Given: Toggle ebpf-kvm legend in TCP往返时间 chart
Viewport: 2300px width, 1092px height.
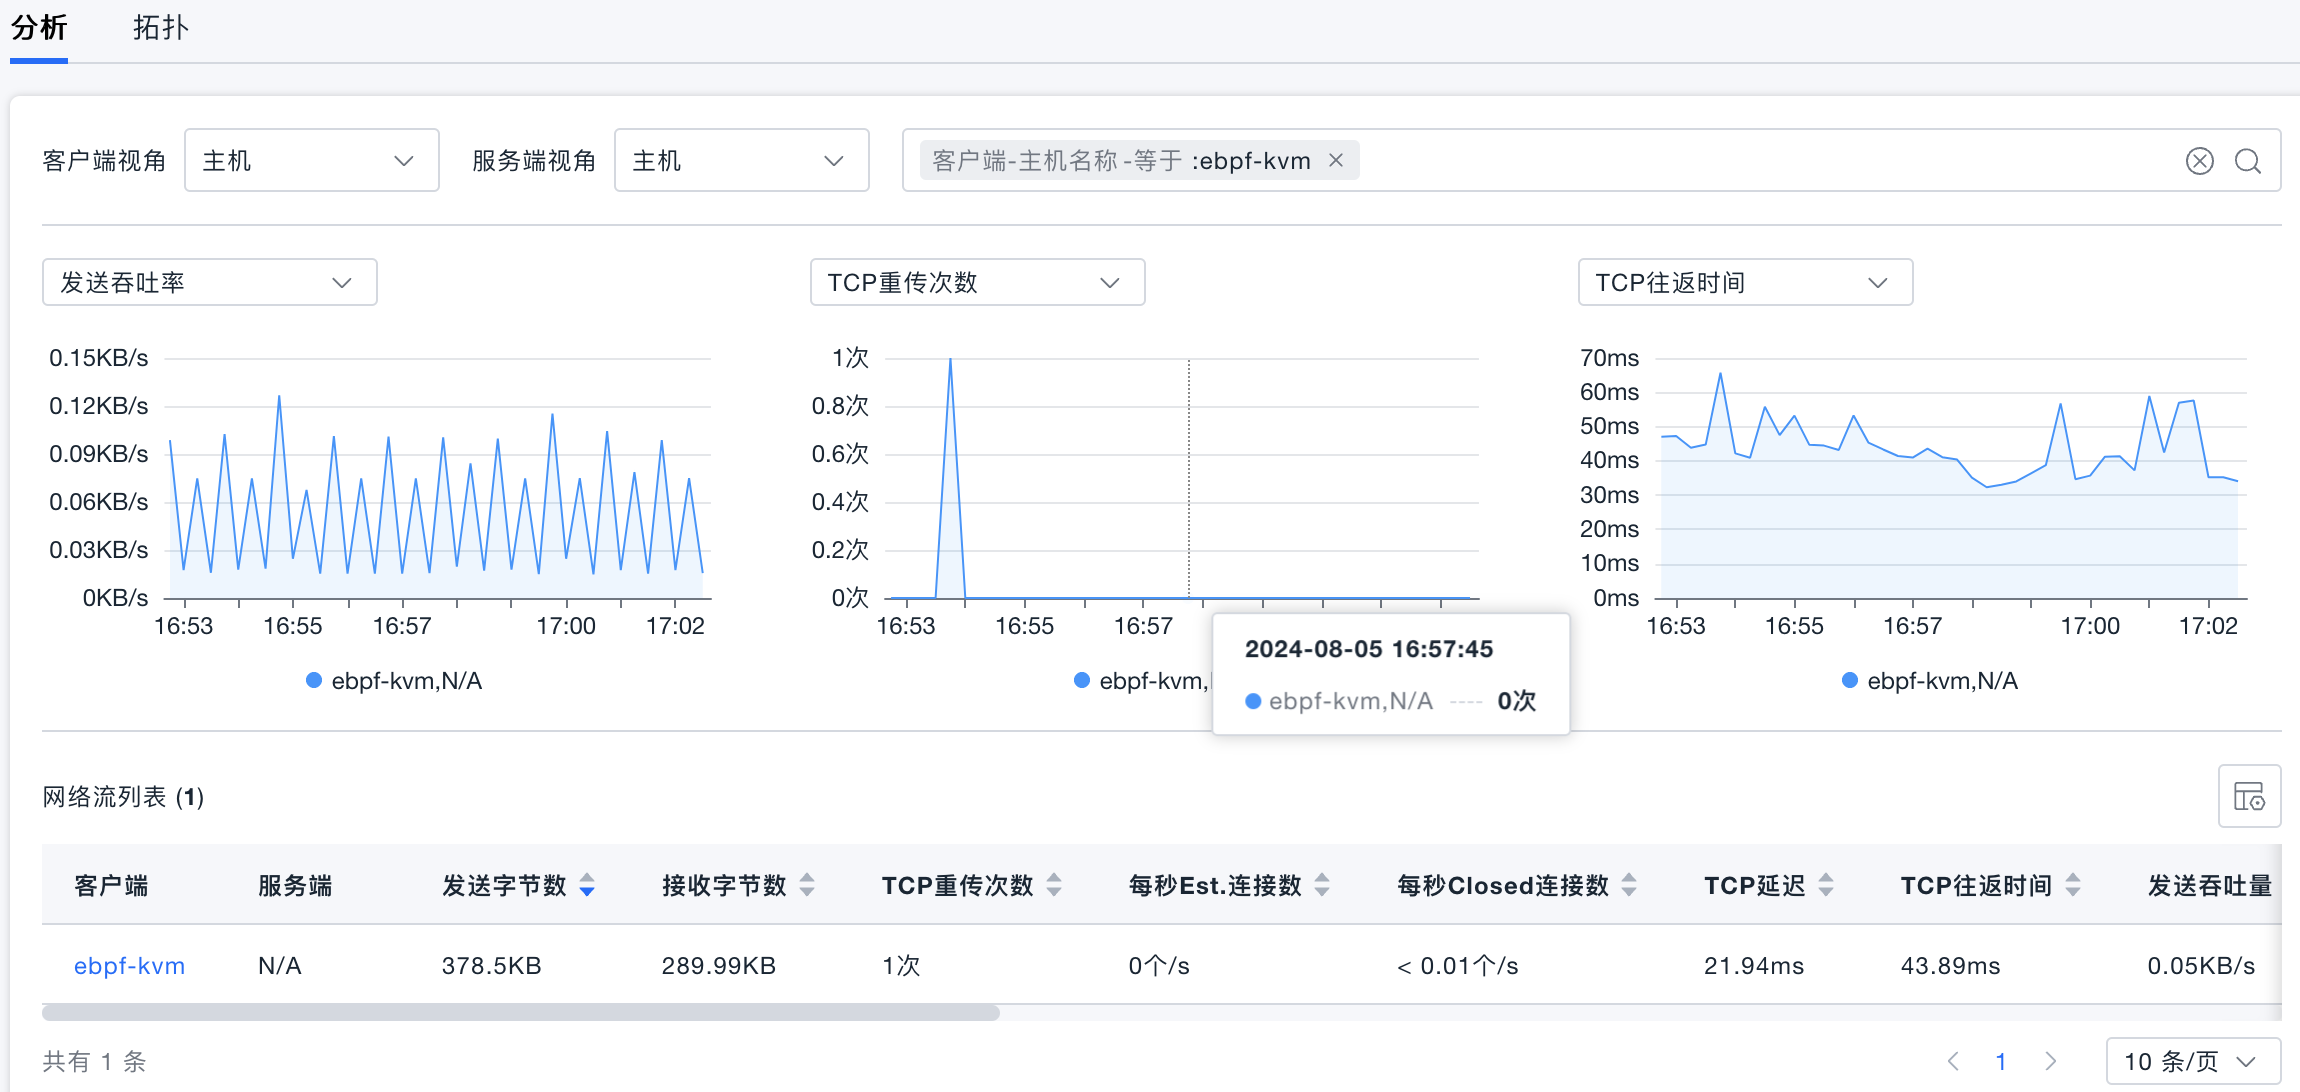Looking at the screenshot, I should [1930, 681].
